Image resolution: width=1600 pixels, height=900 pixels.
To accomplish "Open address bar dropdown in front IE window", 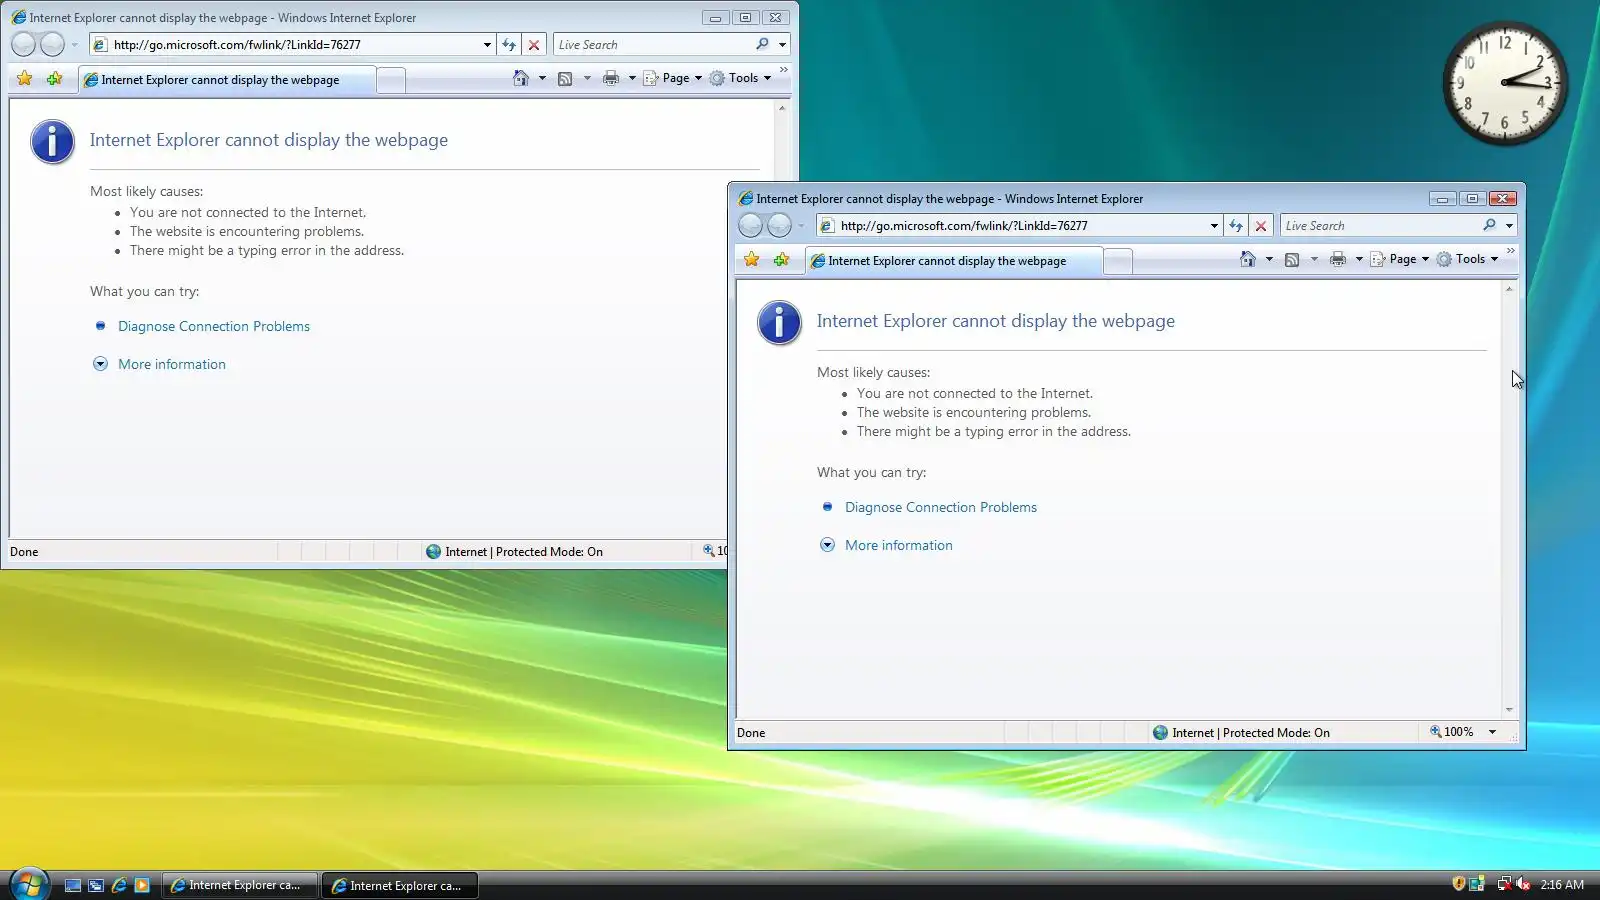I will pos(1214,226).
